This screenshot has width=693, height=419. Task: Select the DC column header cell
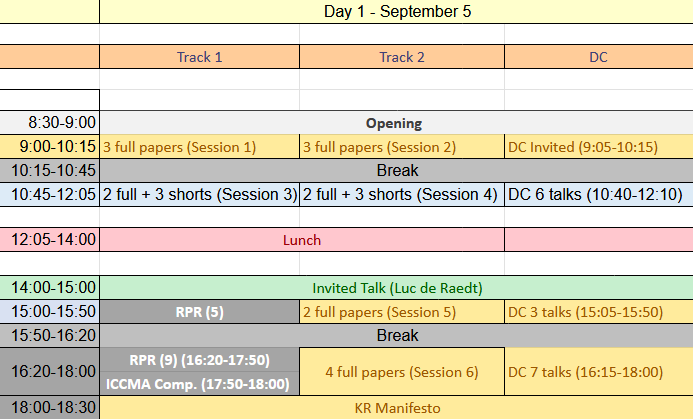click(x=599, y=57)
